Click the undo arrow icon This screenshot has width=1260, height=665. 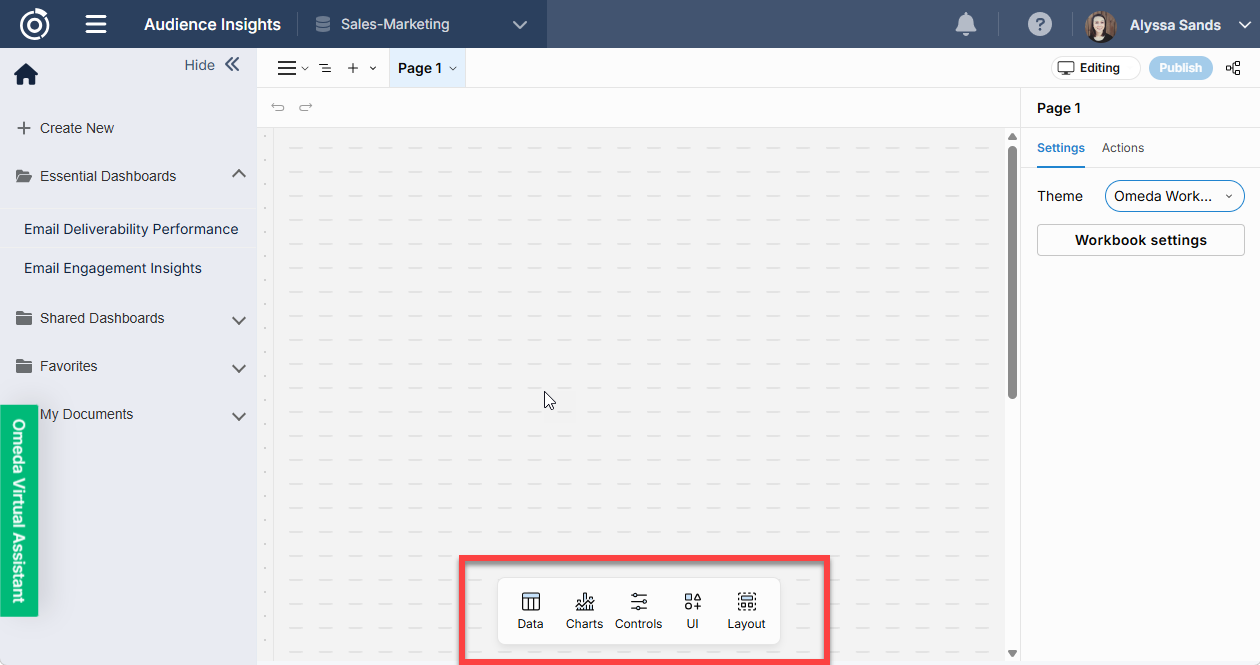(x=278, y=107)
